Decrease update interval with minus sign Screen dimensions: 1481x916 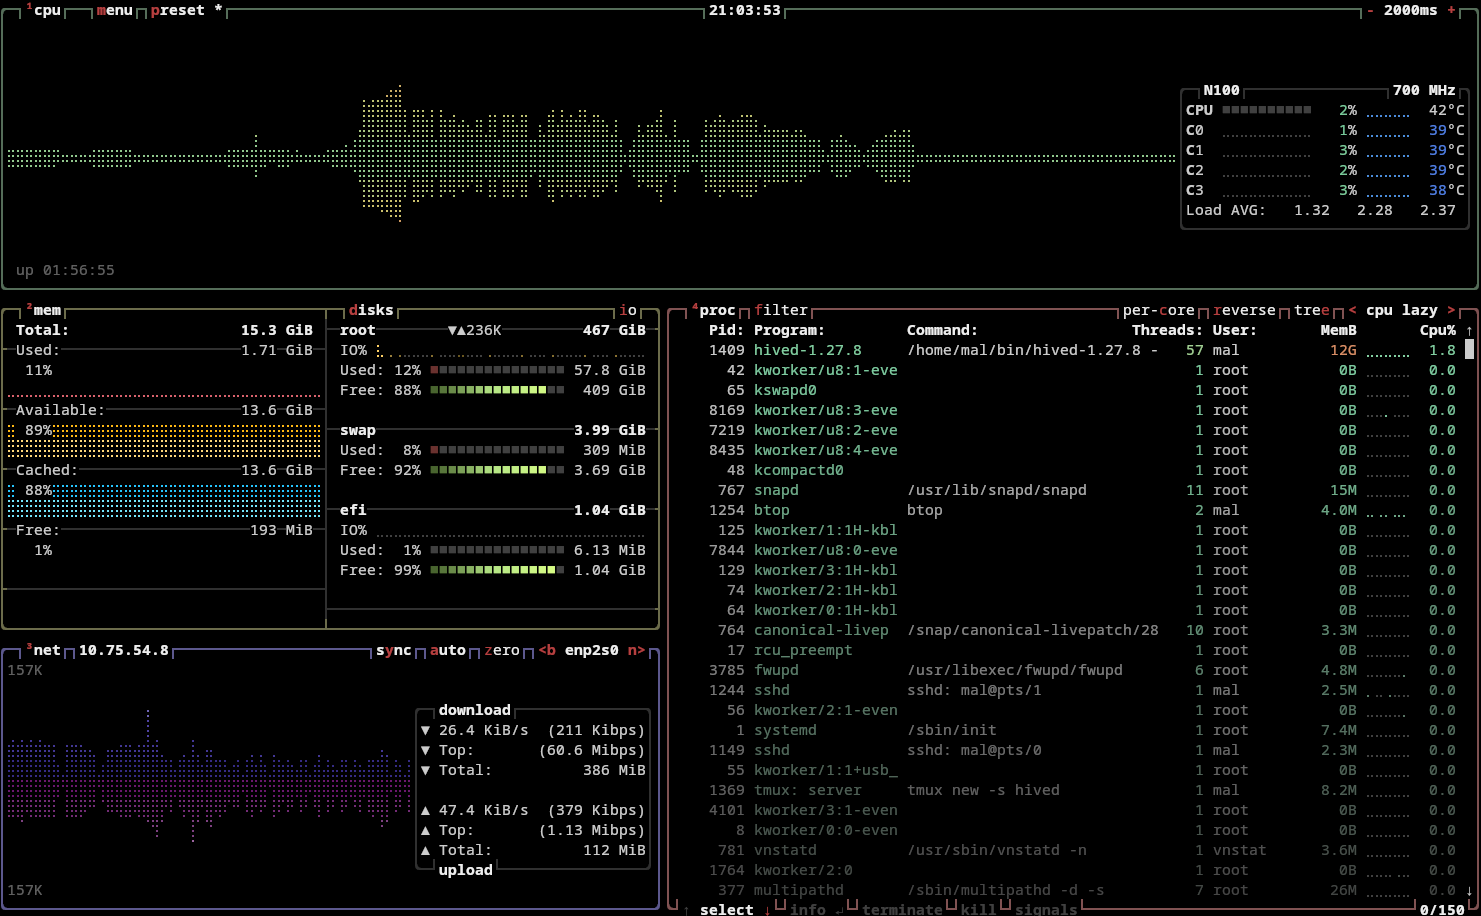coord(1370,10)
